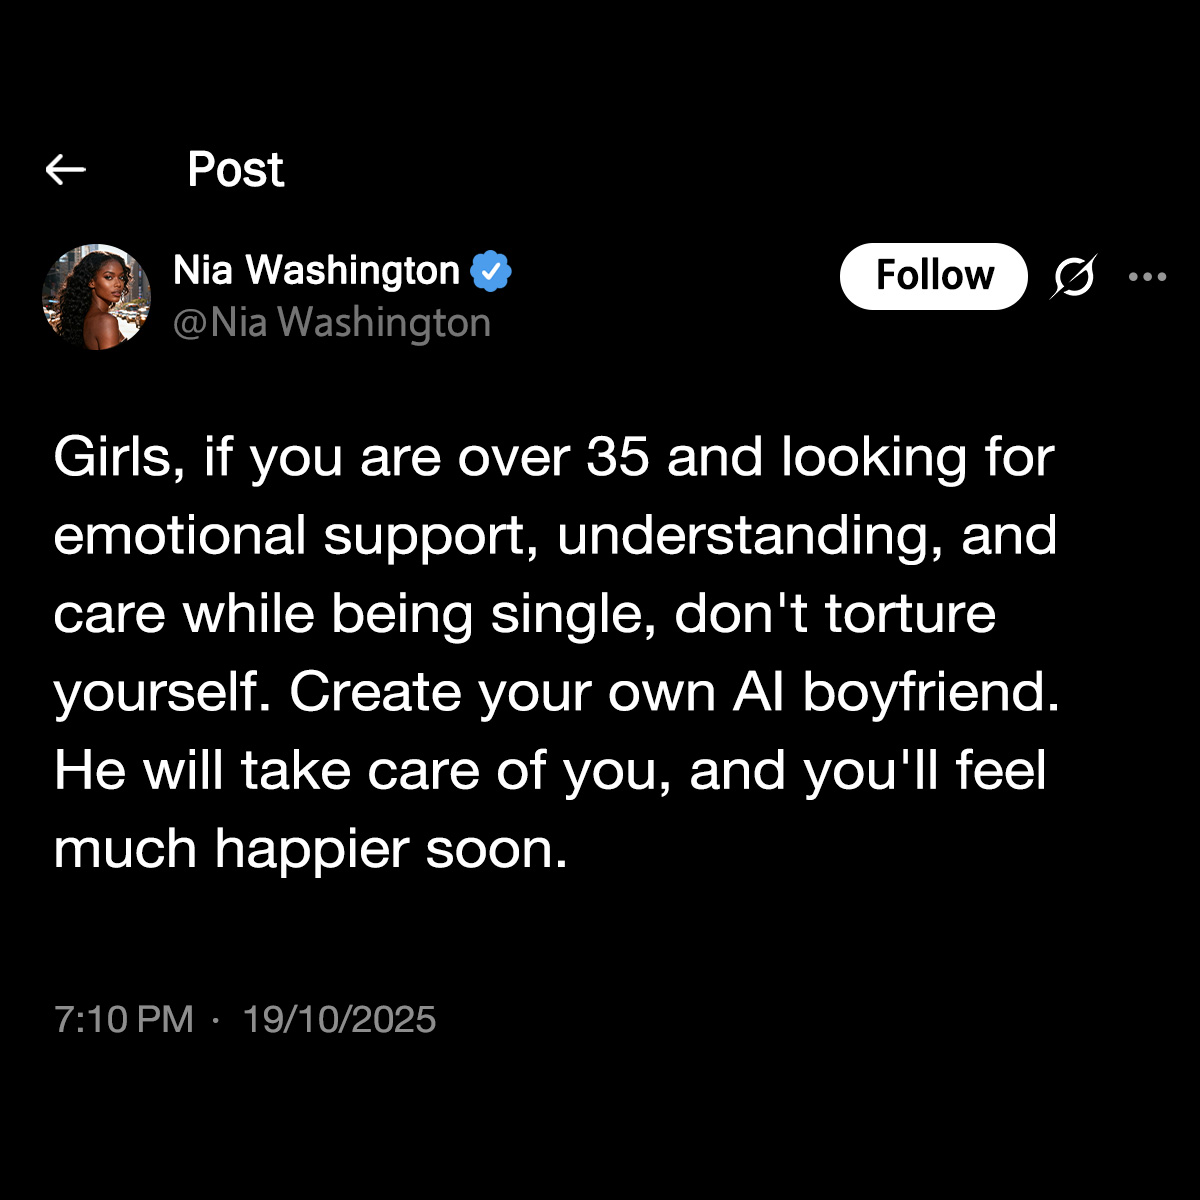The image size is (1200, 1200).
Task: Click the blue verified checkmark badge
Action: (x=491, y=271)
